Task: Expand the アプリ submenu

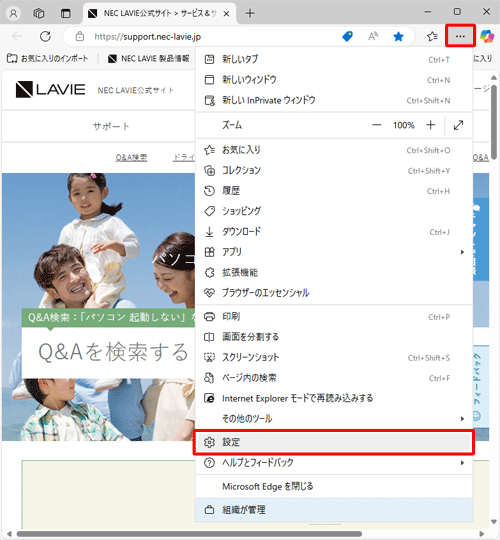Action: (334, 252)
